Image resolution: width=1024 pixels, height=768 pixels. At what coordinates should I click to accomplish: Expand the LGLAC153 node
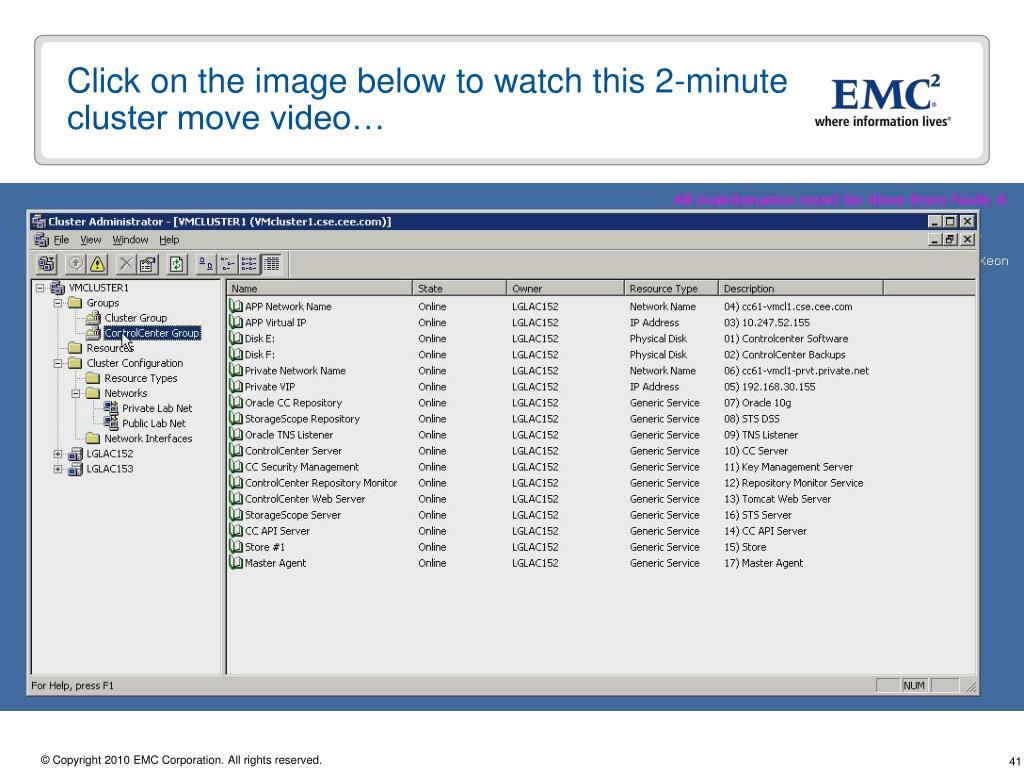coord(57,468)
